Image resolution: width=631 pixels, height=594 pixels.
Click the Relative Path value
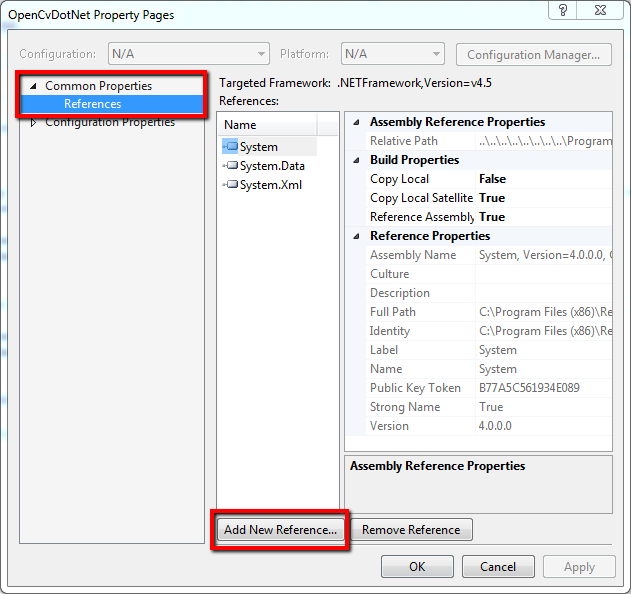544,141
